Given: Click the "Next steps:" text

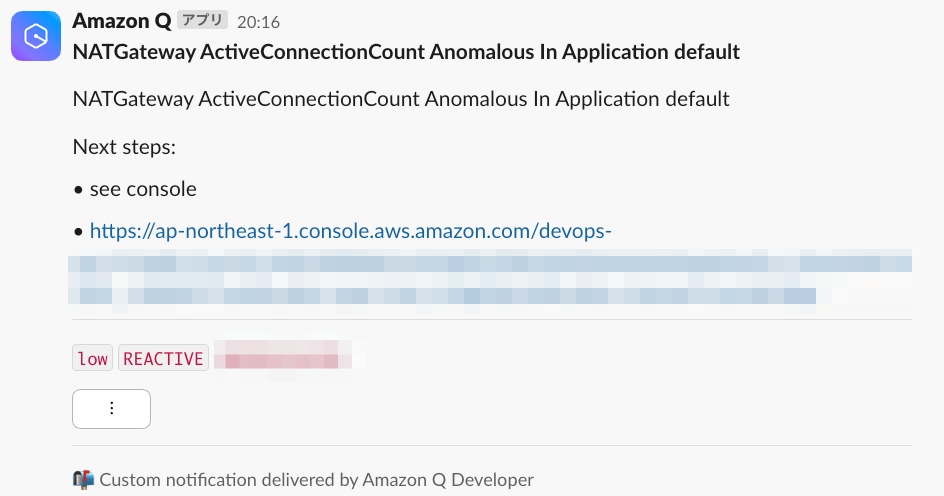Looking at the screenshot, I should (124, 147).
